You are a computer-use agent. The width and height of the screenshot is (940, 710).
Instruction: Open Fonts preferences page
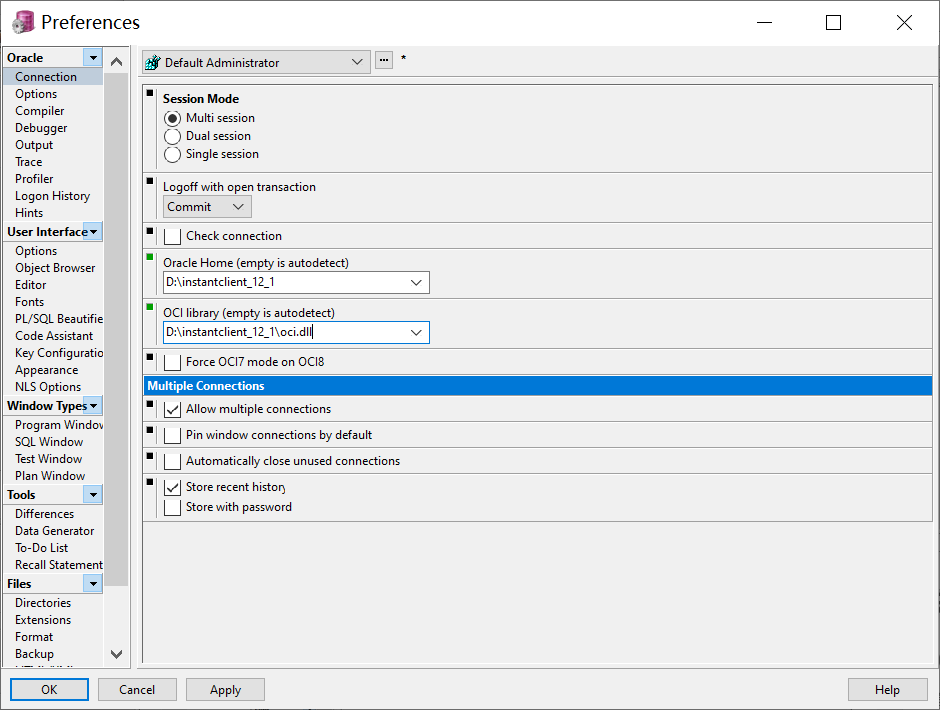(x=29, y=302)
